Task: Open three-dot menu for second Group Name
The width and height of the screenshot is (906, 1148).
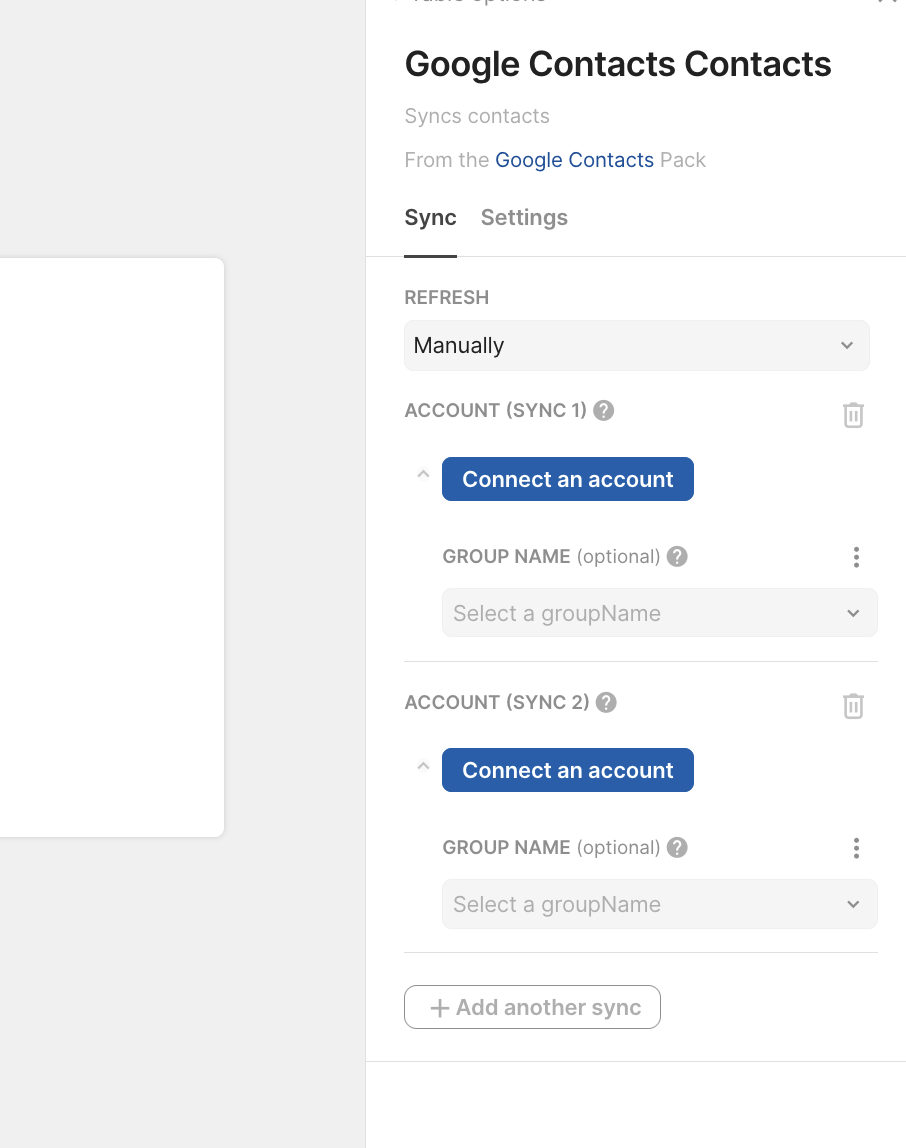Action: pyautogui.click(x=856, y=848)
